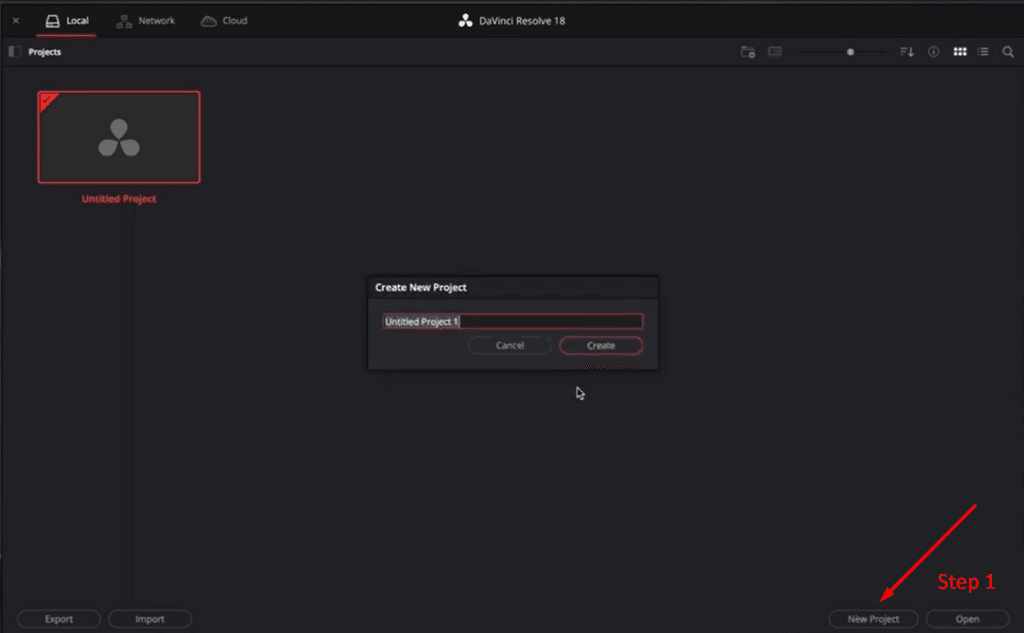Viewport: 1024px width, 633px height.
Task: Click the Export button
Action: tap(59, 619)
